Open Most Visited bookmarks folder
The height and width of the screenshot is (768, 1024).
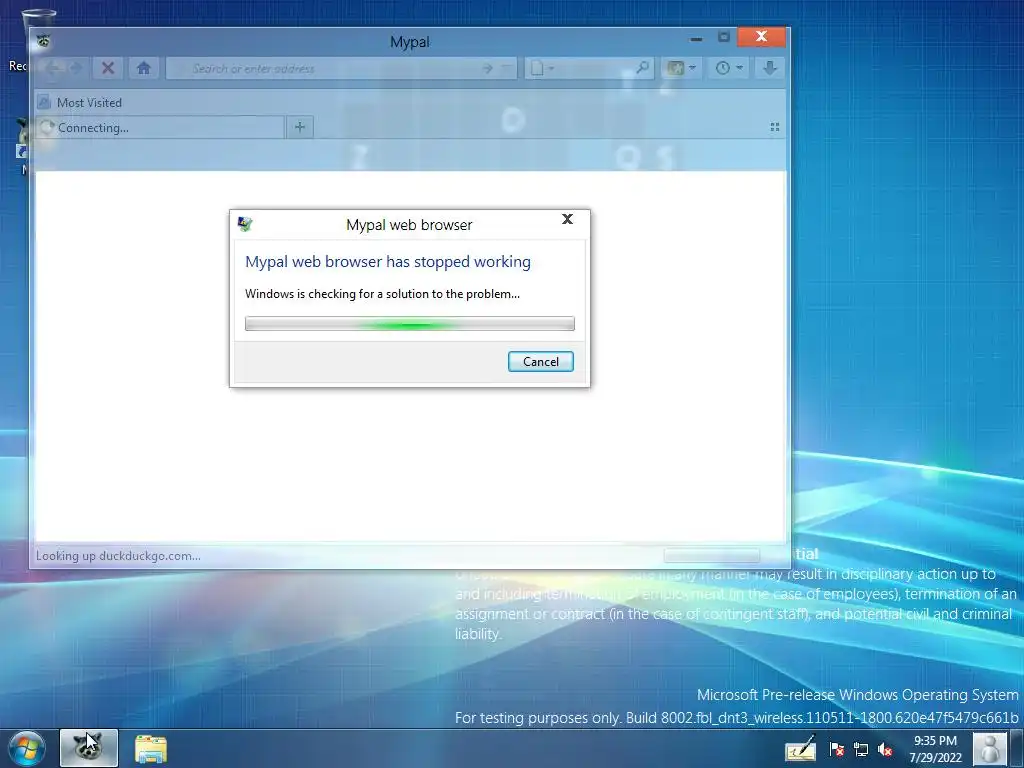pyautogui.click(x=80, y=103)
